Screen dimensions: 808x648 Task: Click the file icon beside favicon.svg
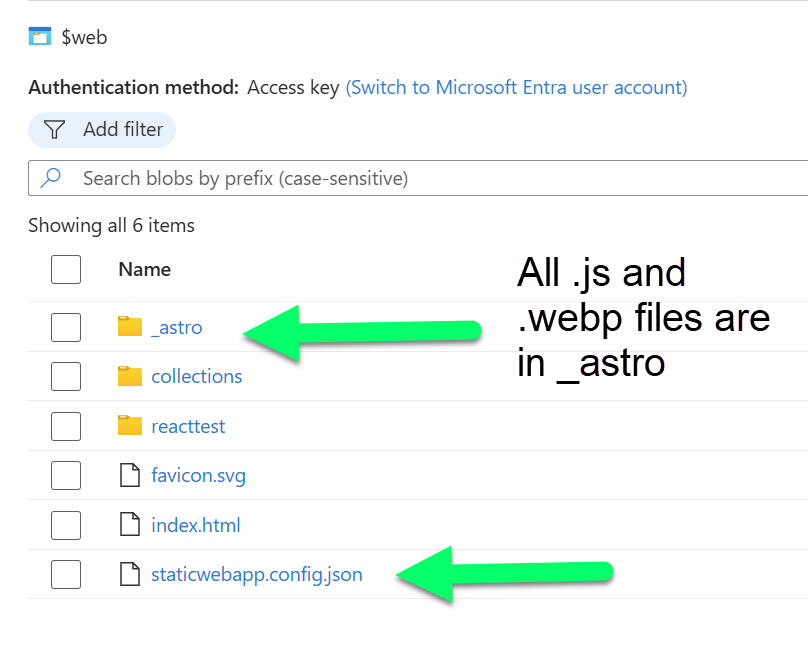click(130, 475)
